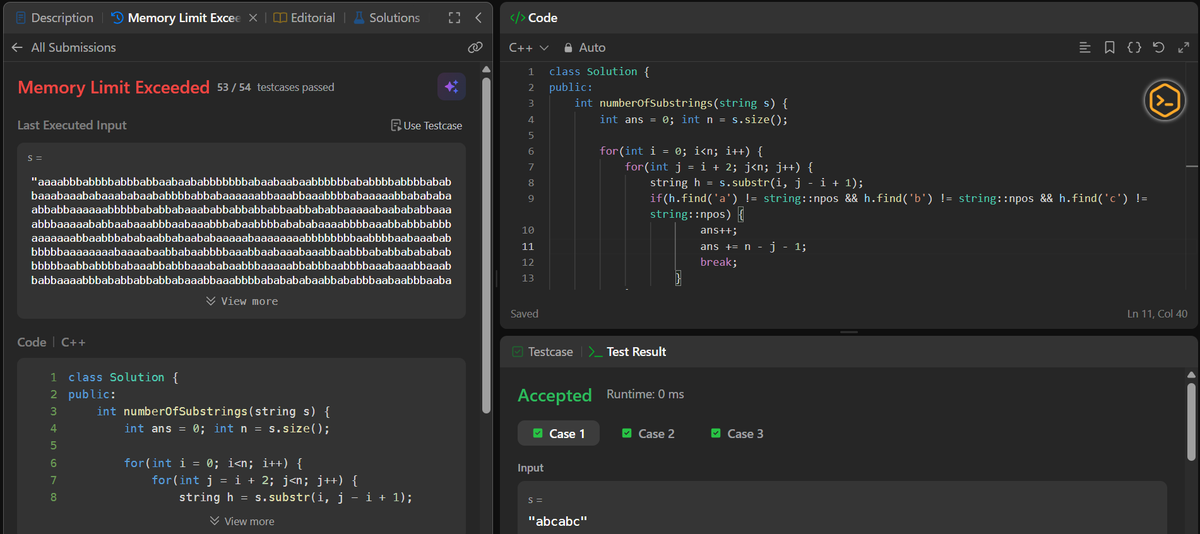Close the Memory Limit Exceeded tab
The width and height of the screenshot is (1200, 534).
pyautogui.click(x=253, y=18)
